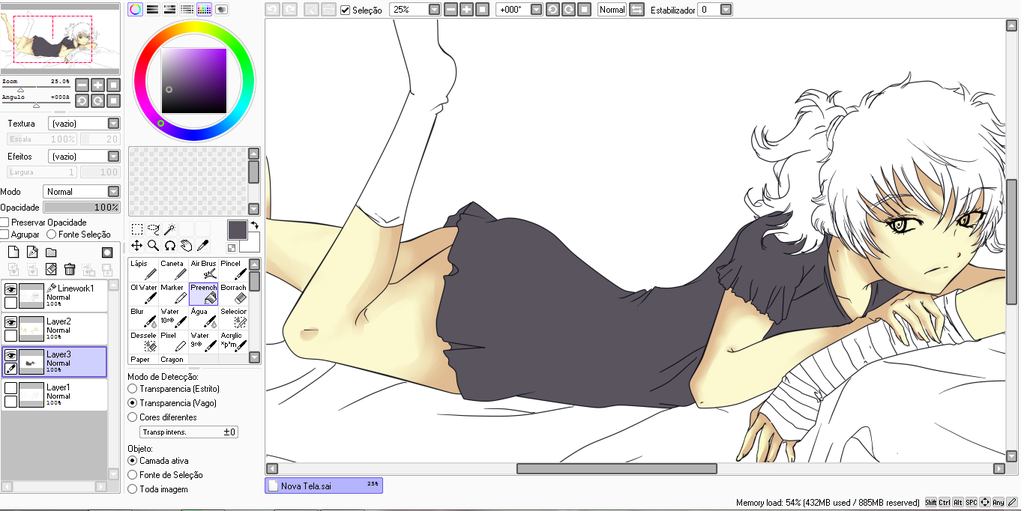The width and height of the screenshot is (1024, 511).
Task: Open the Estabilizador value dropdown
Action: pos(726,10)
